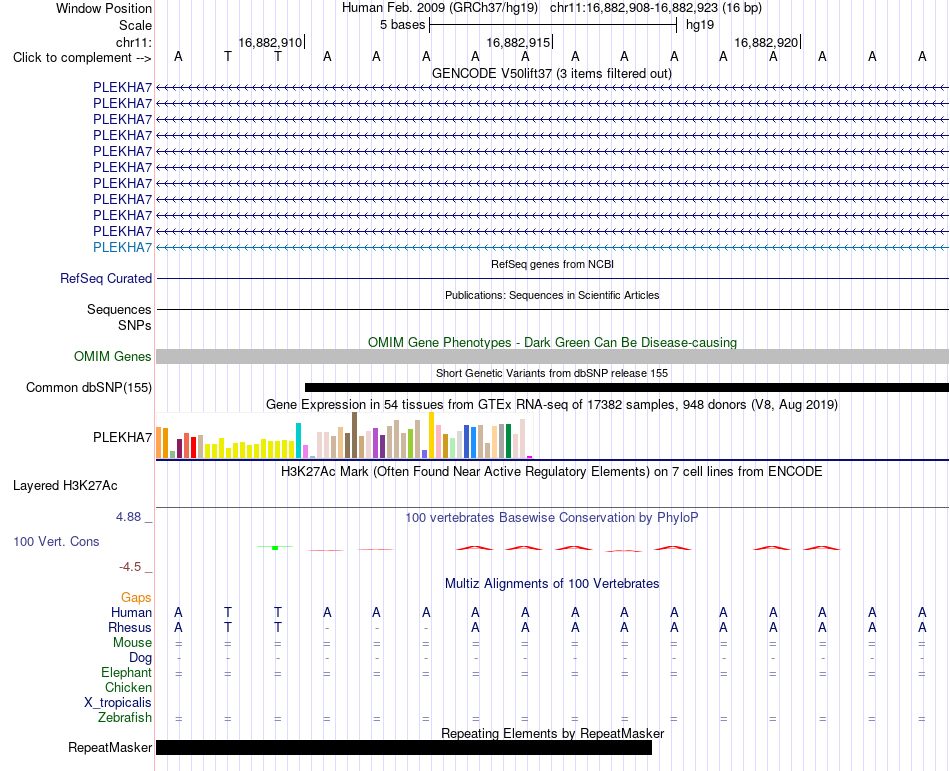This screenshot has width=950, height=771.
Task: Select the 'Elephant' alignment row label
Action: (126, 672)
